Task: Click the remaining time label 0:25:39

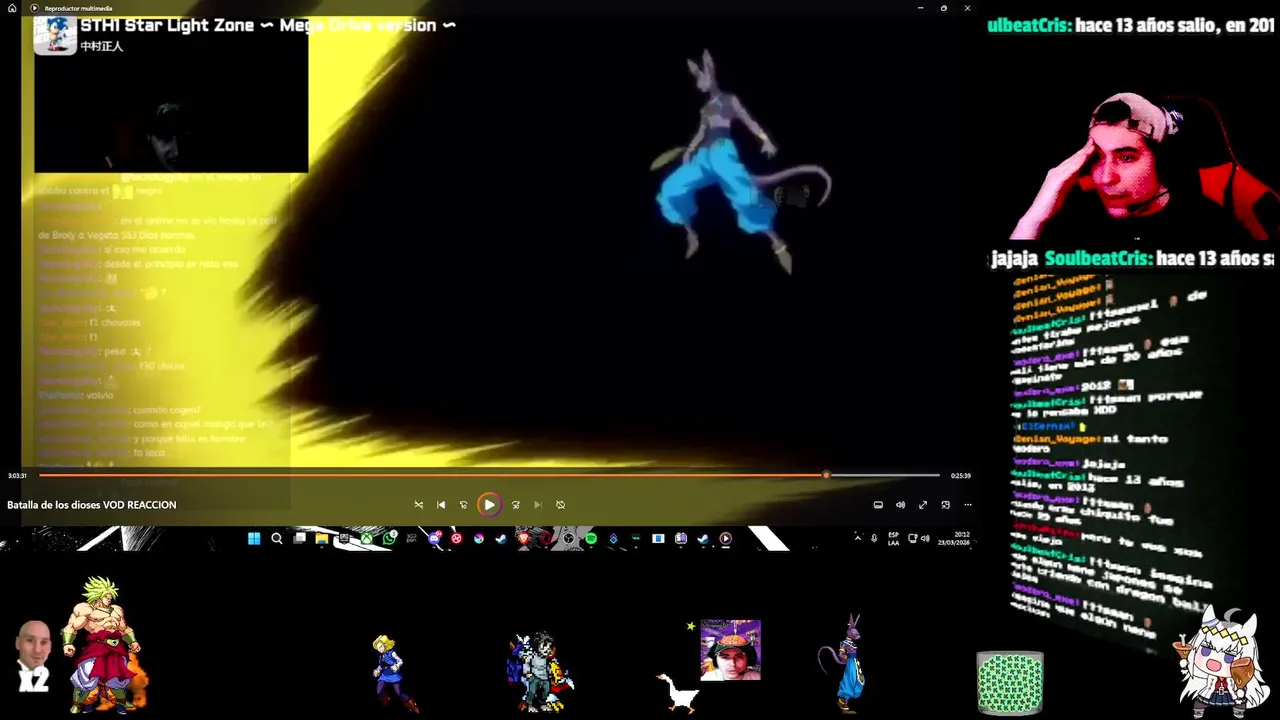Action: (960, 476)
